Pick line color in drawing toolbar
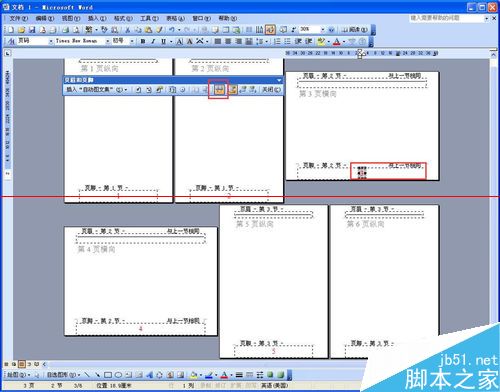500x392 pixels. [x=209, y=375]
